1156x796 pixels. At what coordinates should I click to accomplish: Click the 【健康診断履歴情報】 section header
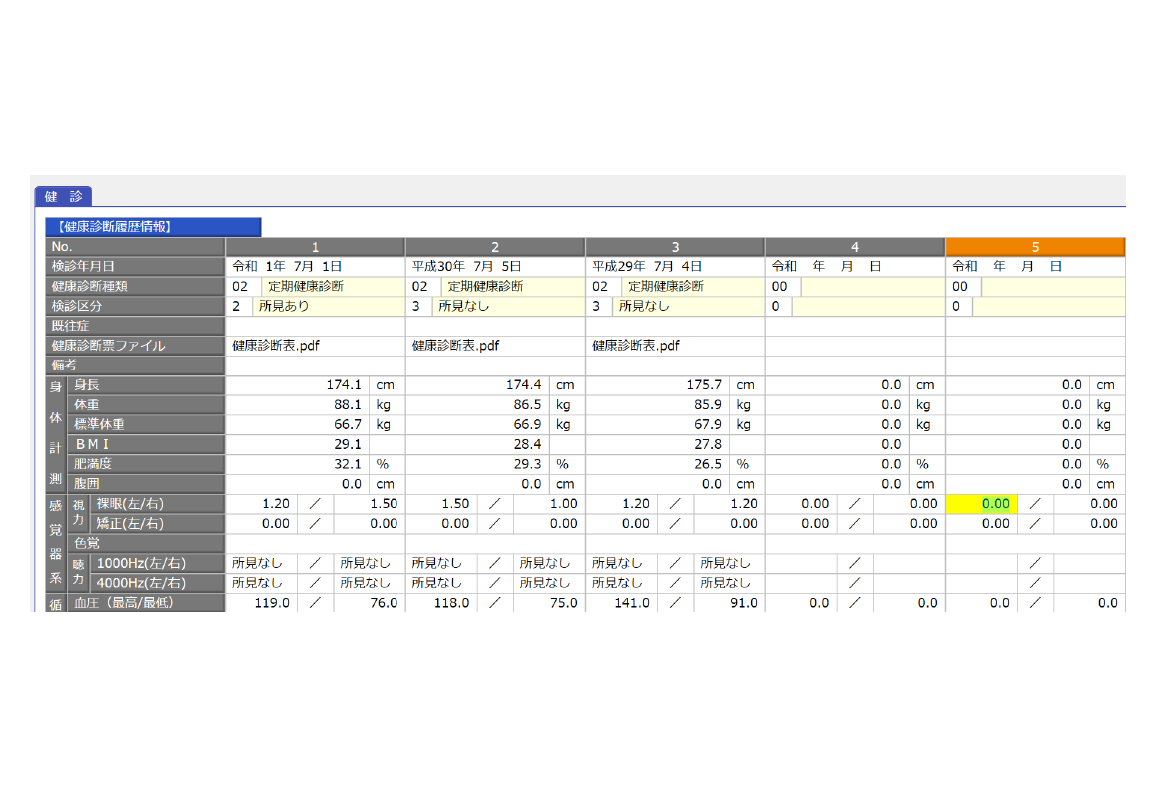153,227
